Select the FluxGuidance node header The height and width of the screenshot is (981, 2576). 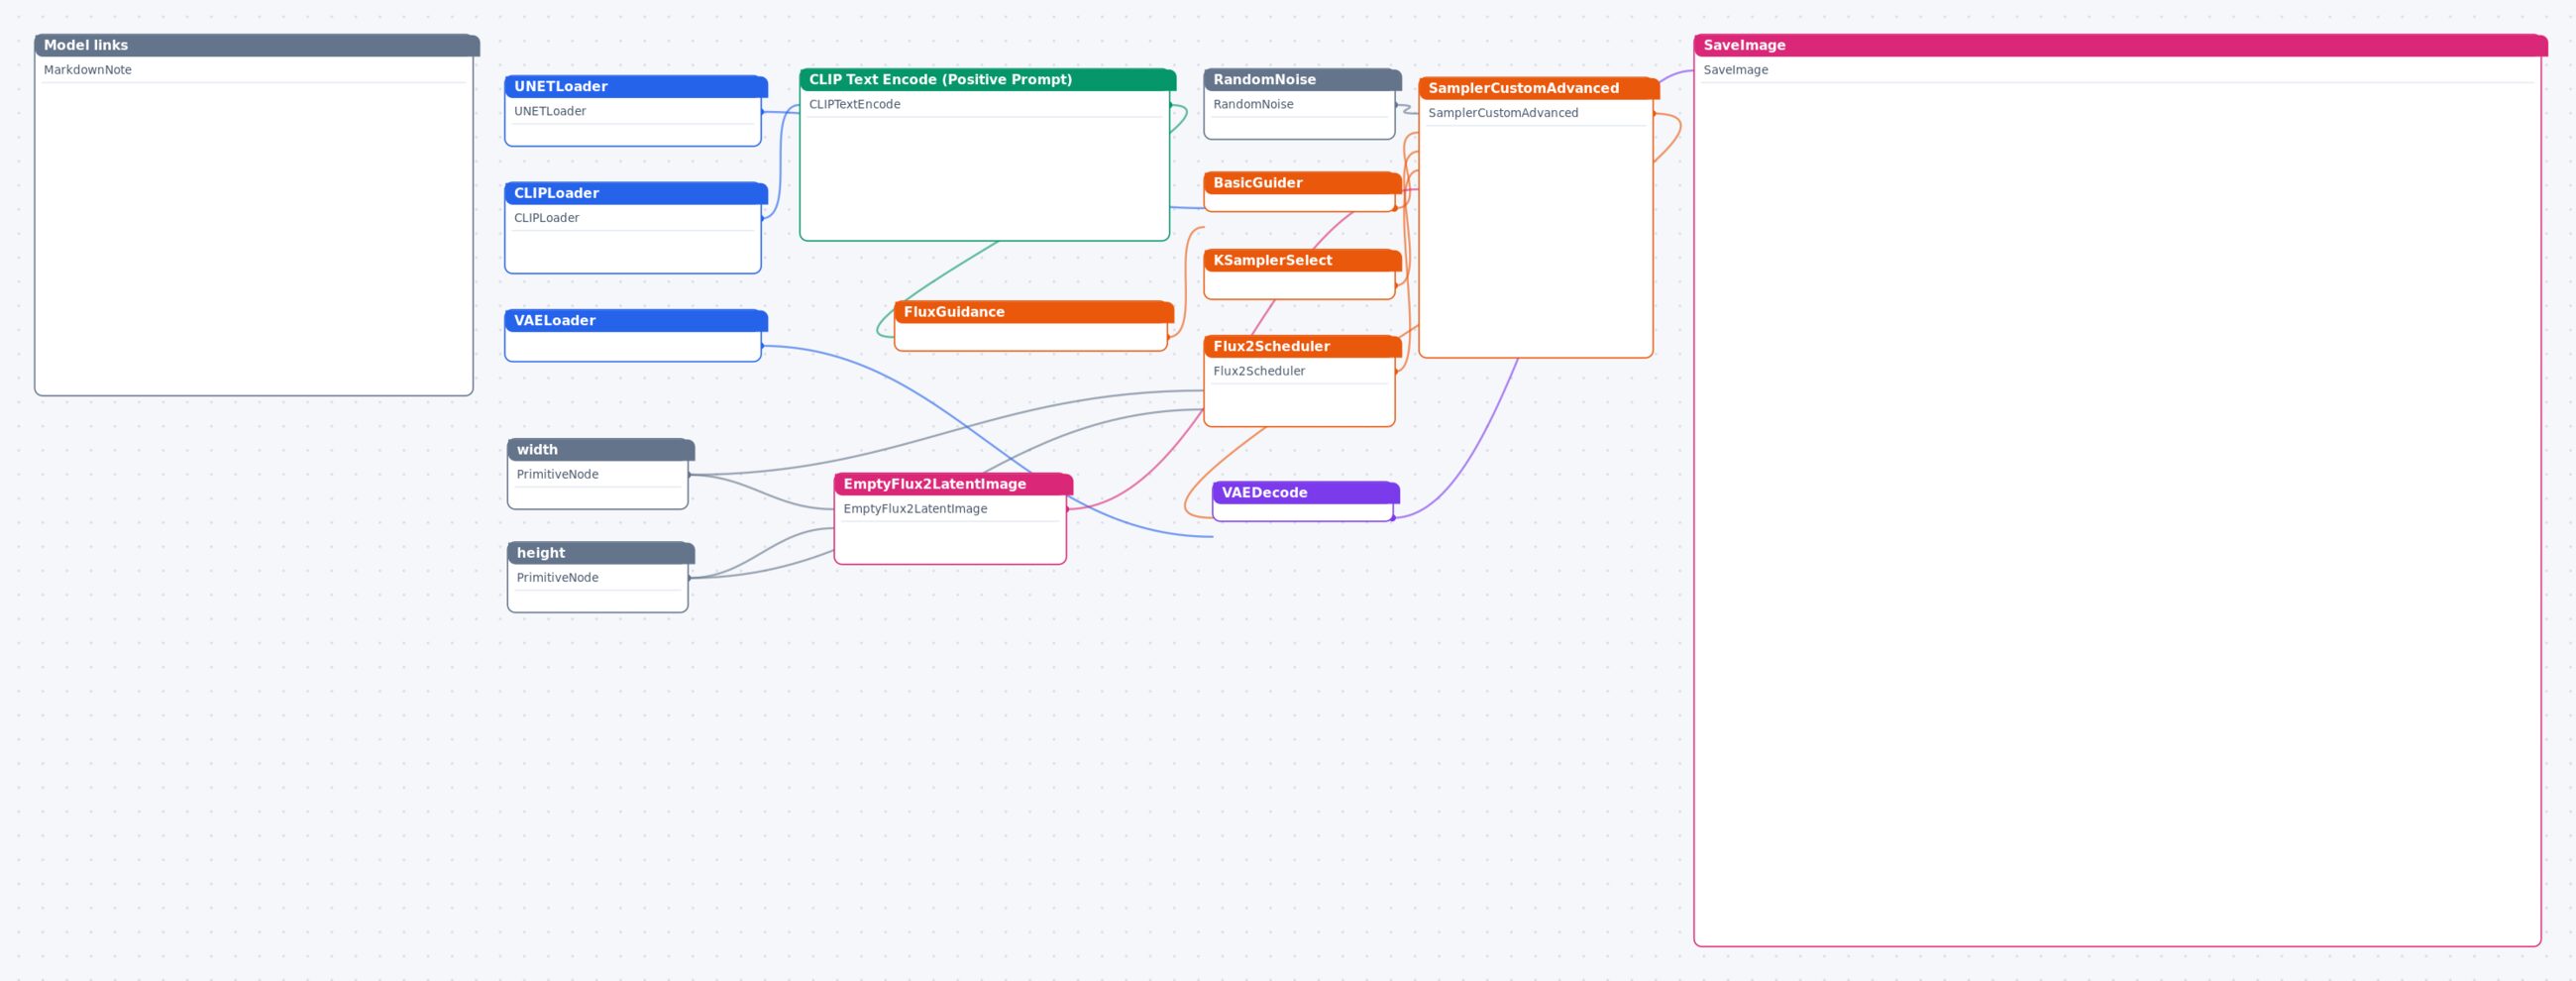click(x=1034, y=312)
